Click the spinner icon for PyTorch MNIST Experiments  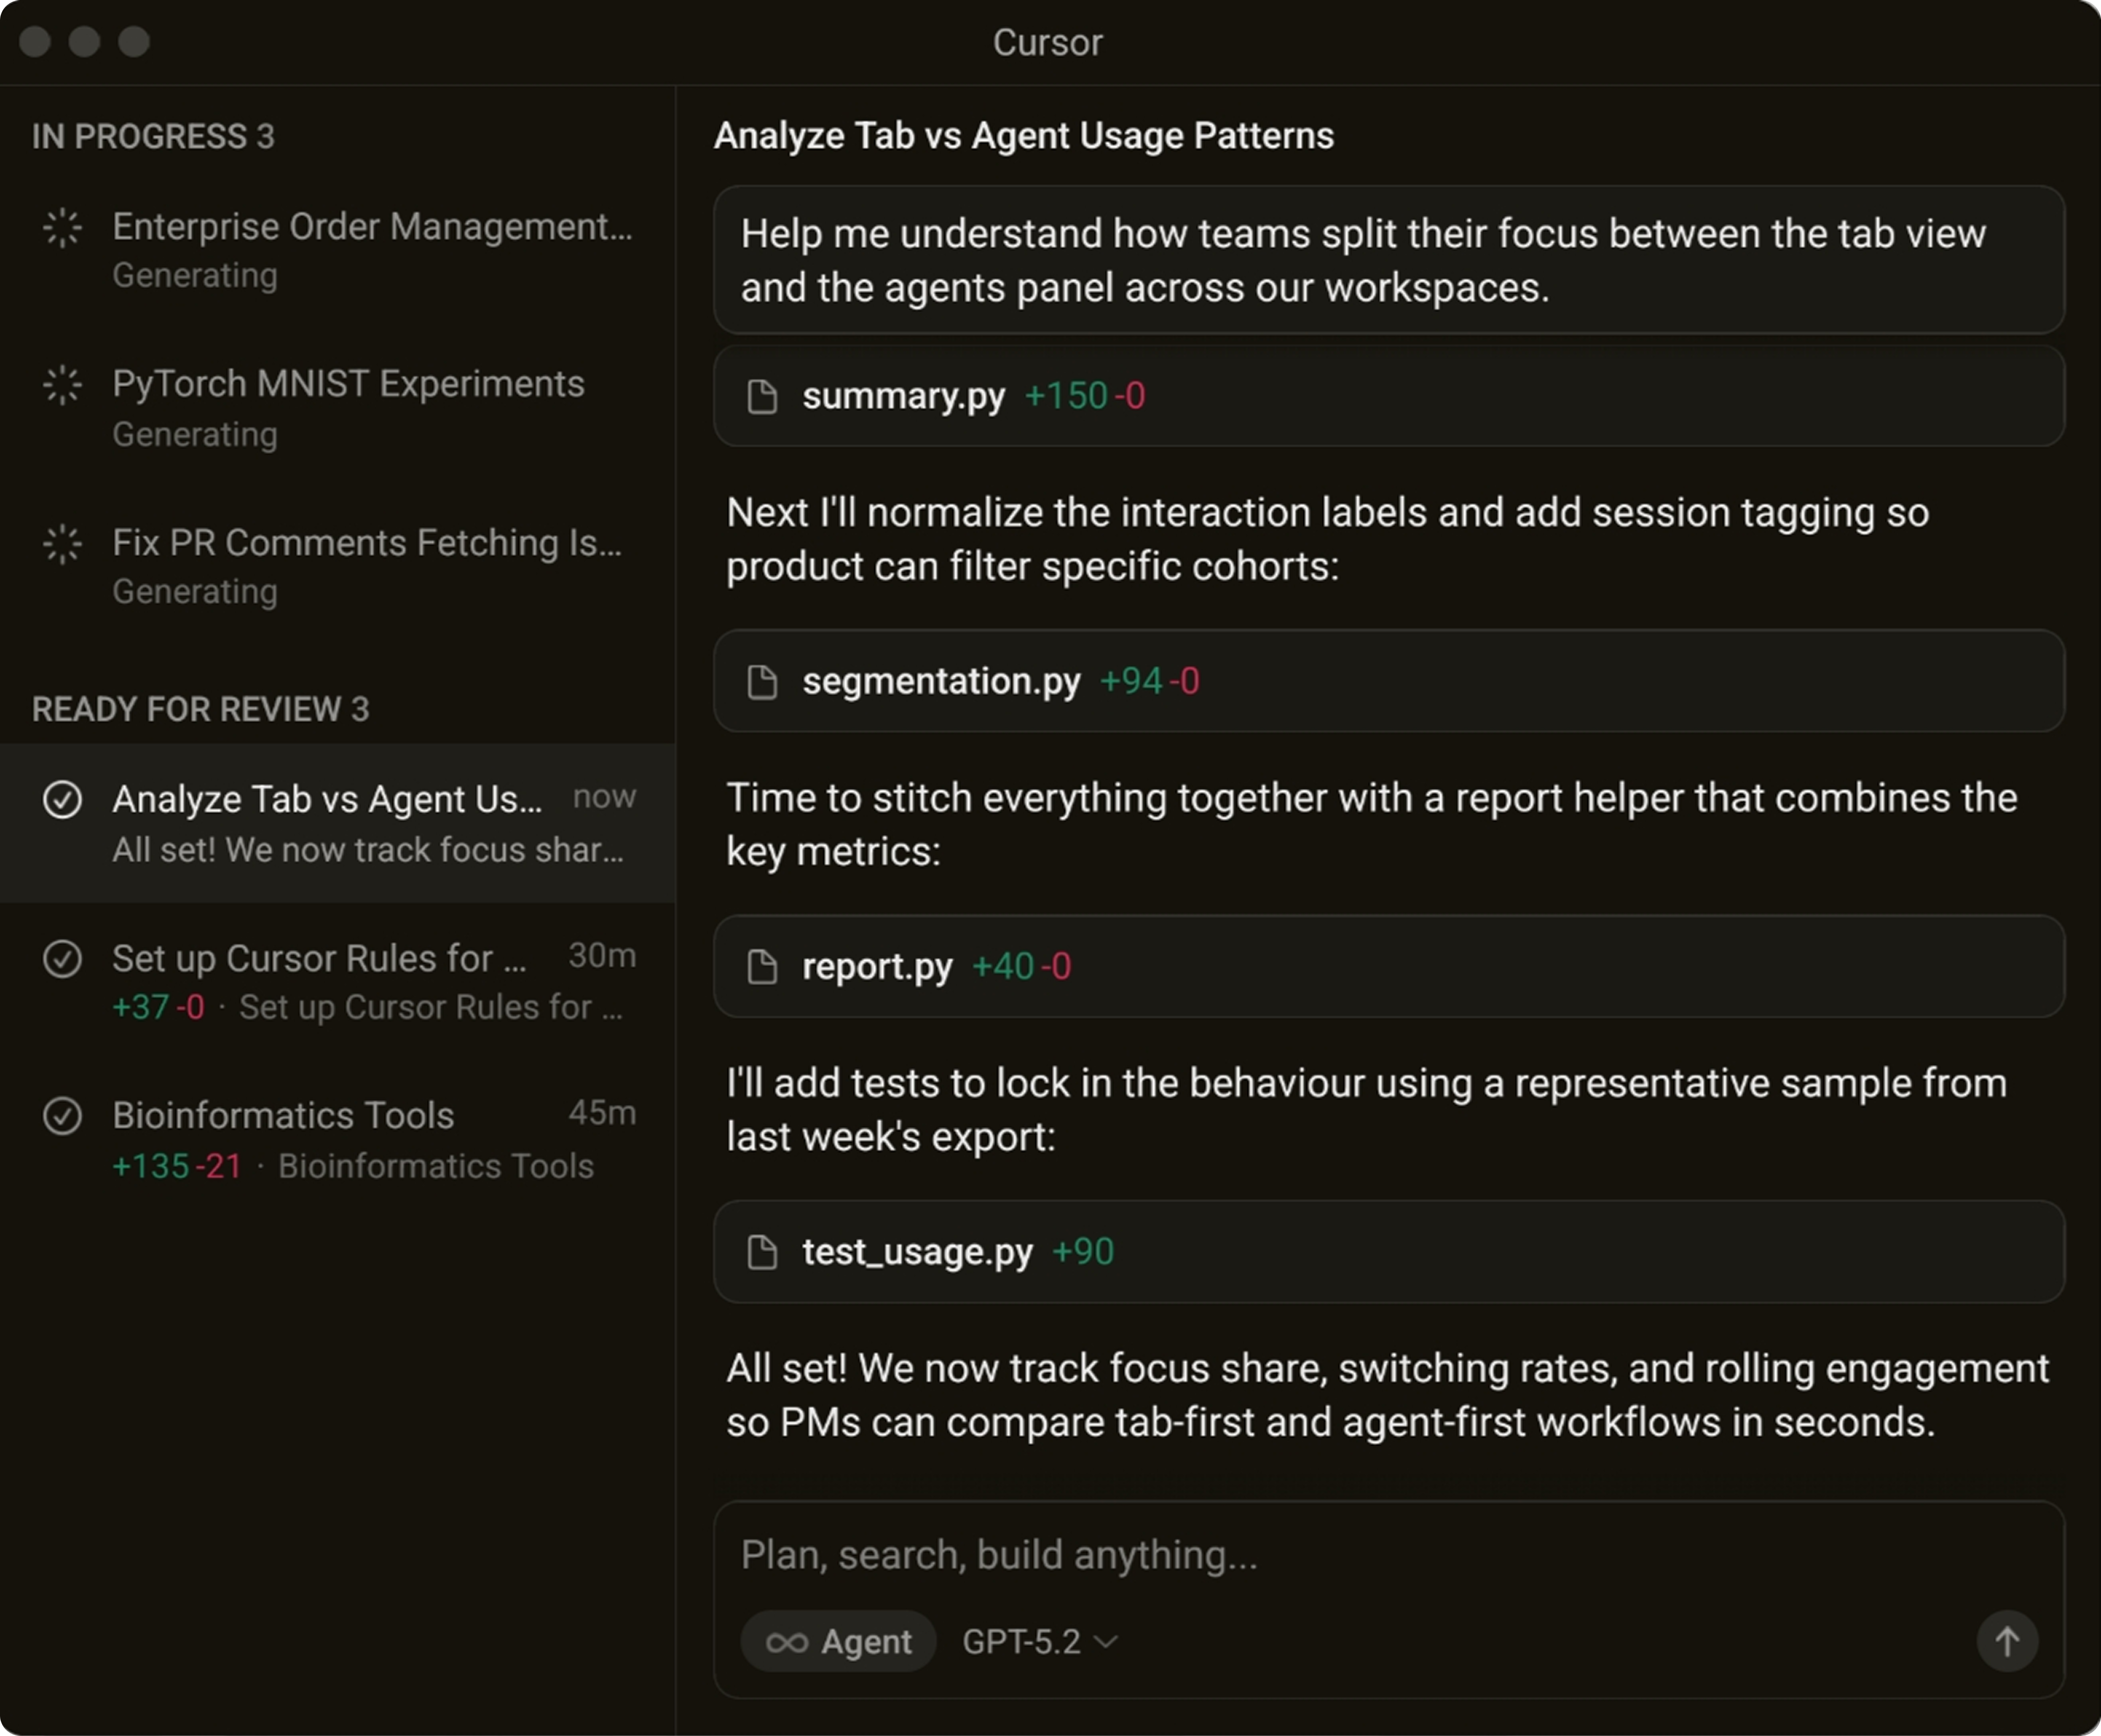pyautogui.click(x=62, y=385)
